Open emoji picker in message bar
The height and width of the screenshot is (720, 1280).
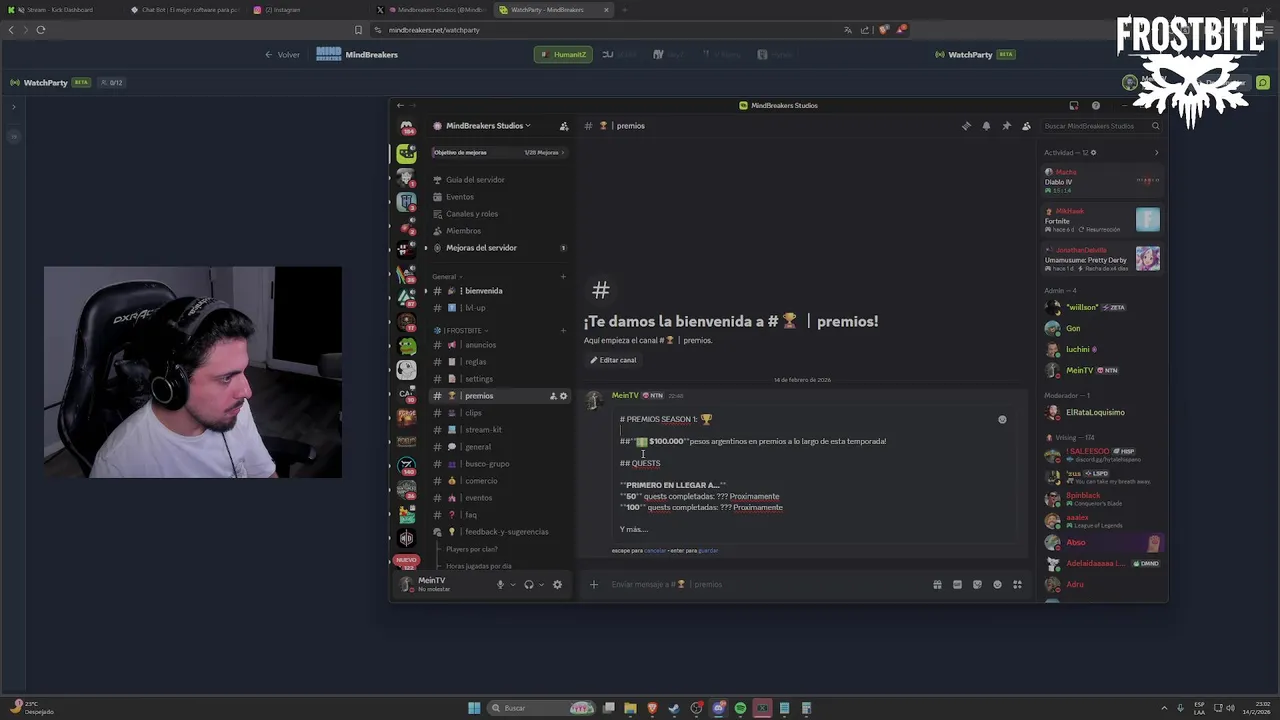click(997, 585)
